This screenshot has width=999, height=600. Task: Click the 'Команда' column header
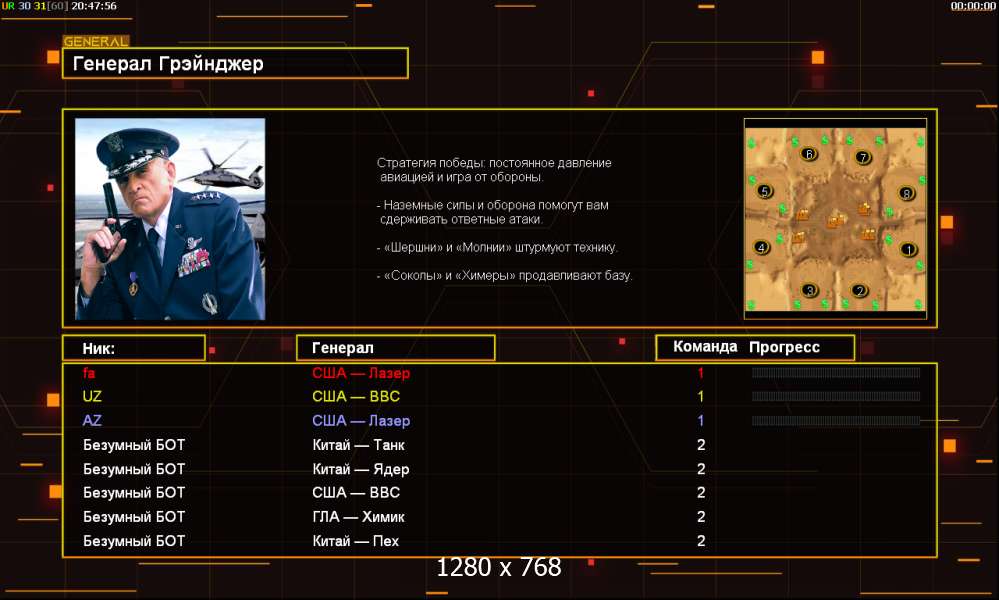point(705,346)
